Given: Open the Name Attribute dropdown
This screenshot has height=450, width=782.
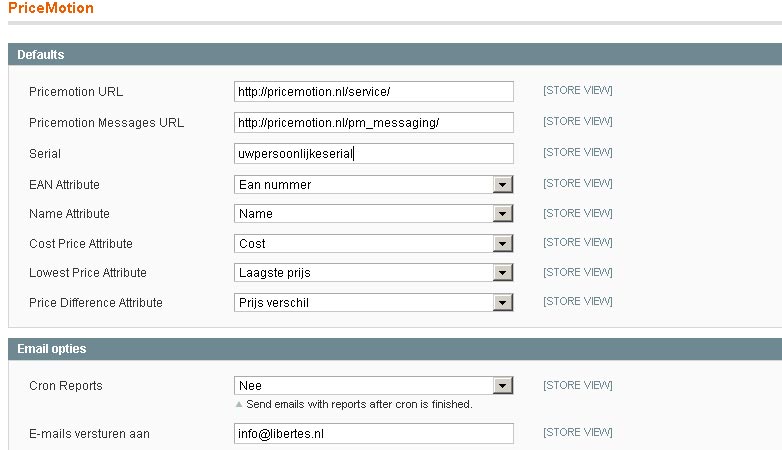Looking at the screenshot, I should click(x=374, y=214).
